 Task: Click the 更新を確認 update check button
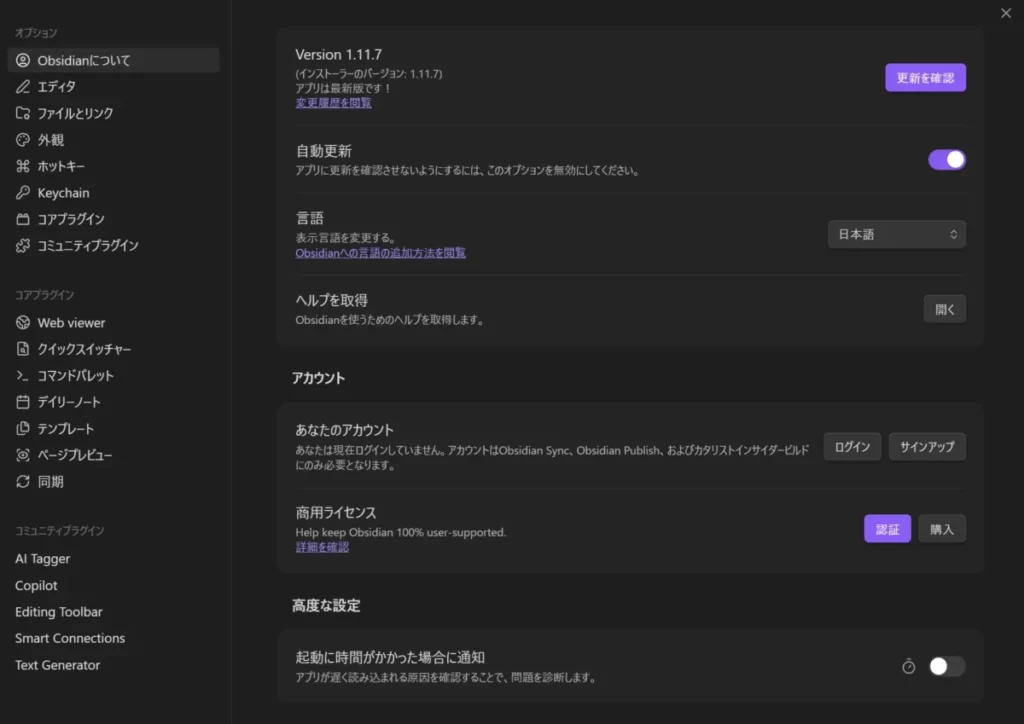coord(925,77)
